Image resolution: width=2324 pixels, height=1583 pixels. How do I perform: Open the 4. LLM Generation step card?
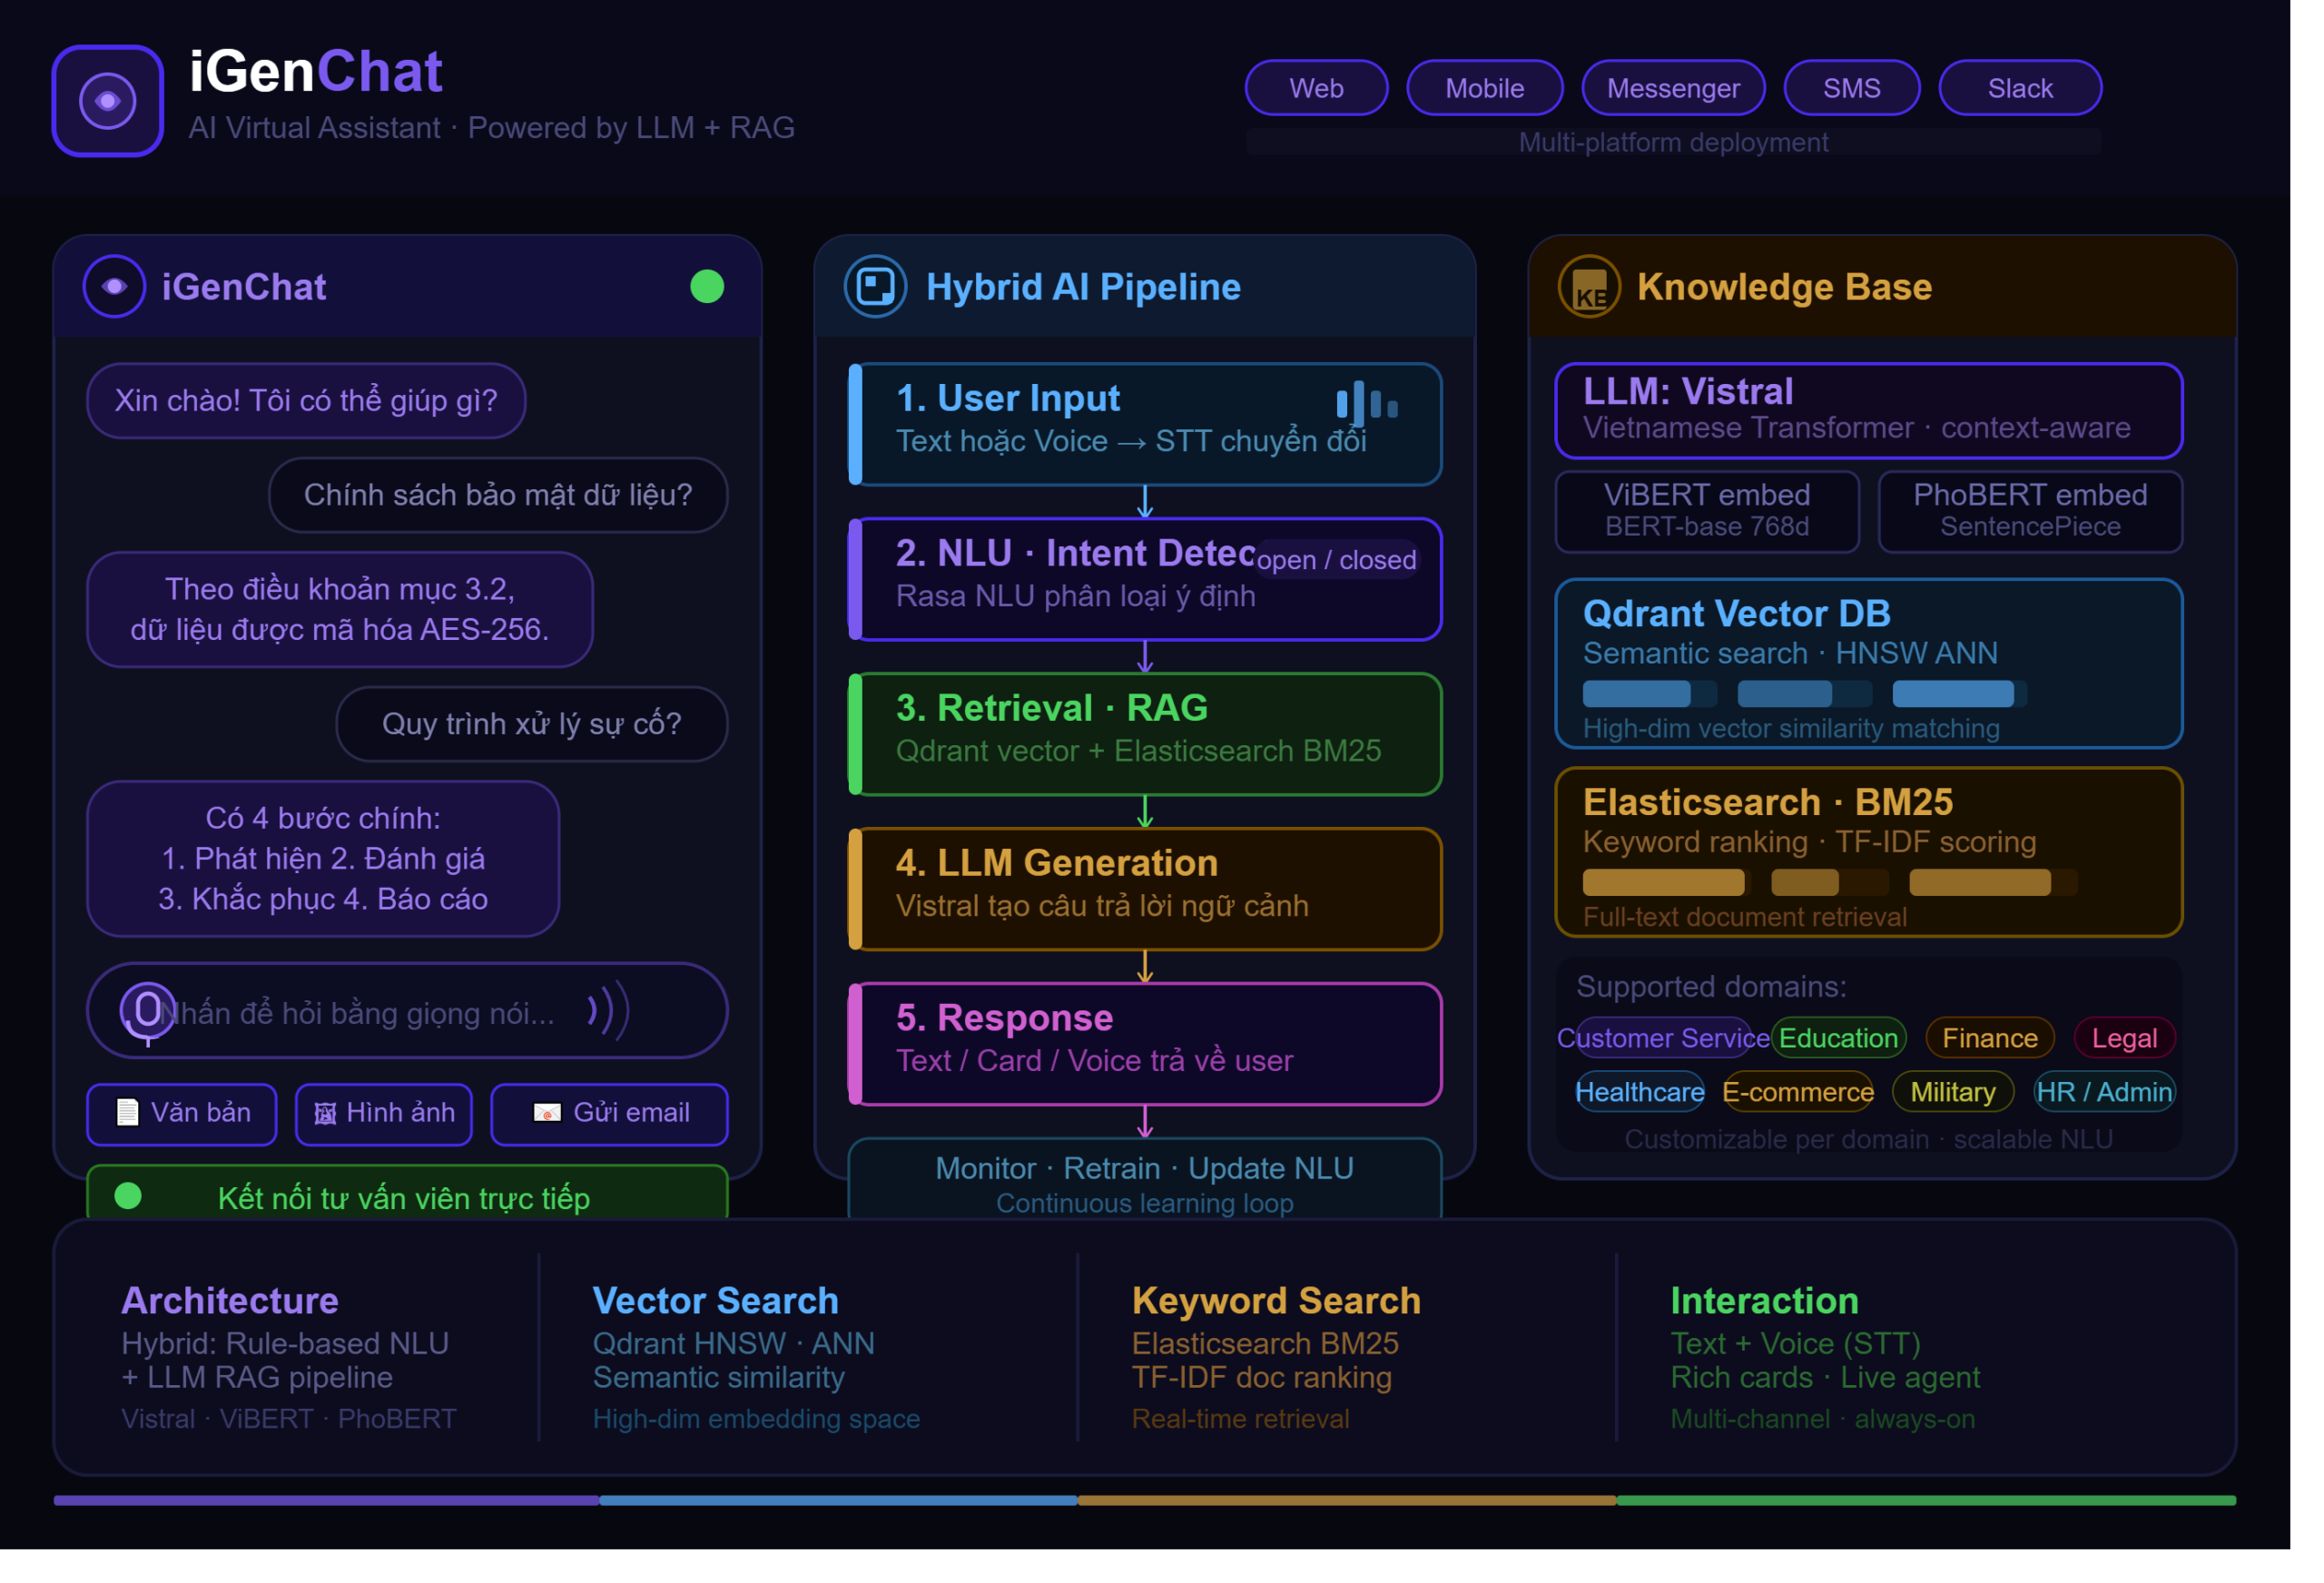[1146, 889]
